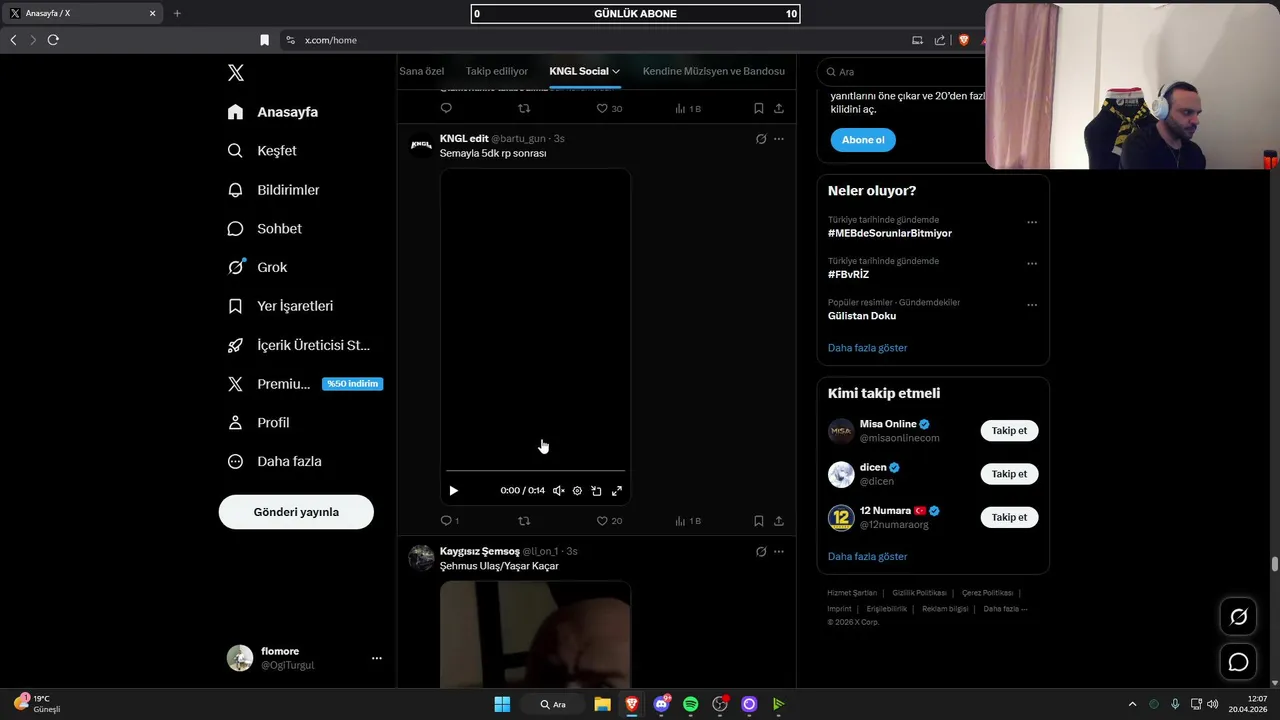The height and width of the screenshot is (720, 1280).
Task: Open Profil page
Action: (258, 423)
